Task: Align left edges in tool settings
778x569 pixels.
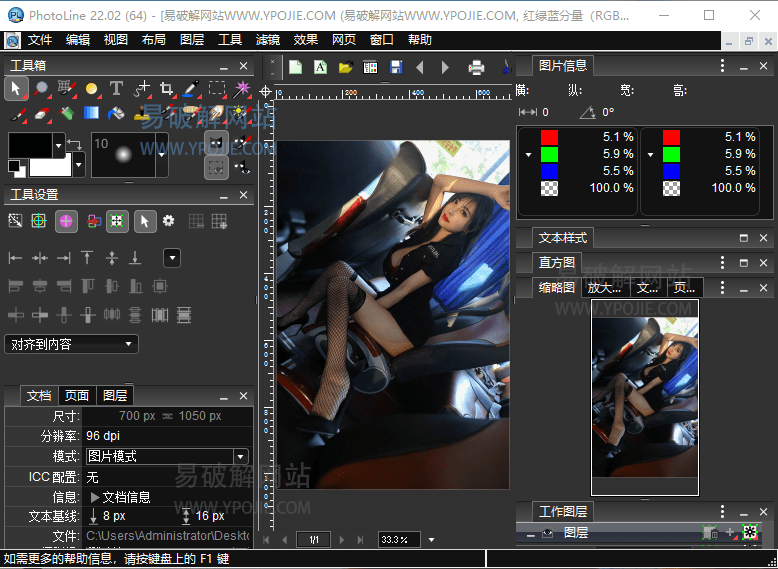Action: (15, 257)
